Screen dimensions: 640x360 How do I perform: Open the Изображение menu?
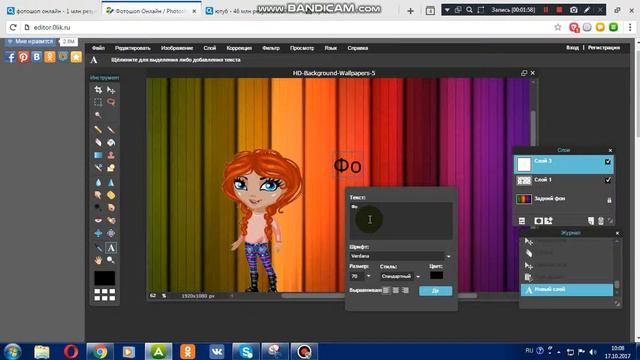[177, 48]
